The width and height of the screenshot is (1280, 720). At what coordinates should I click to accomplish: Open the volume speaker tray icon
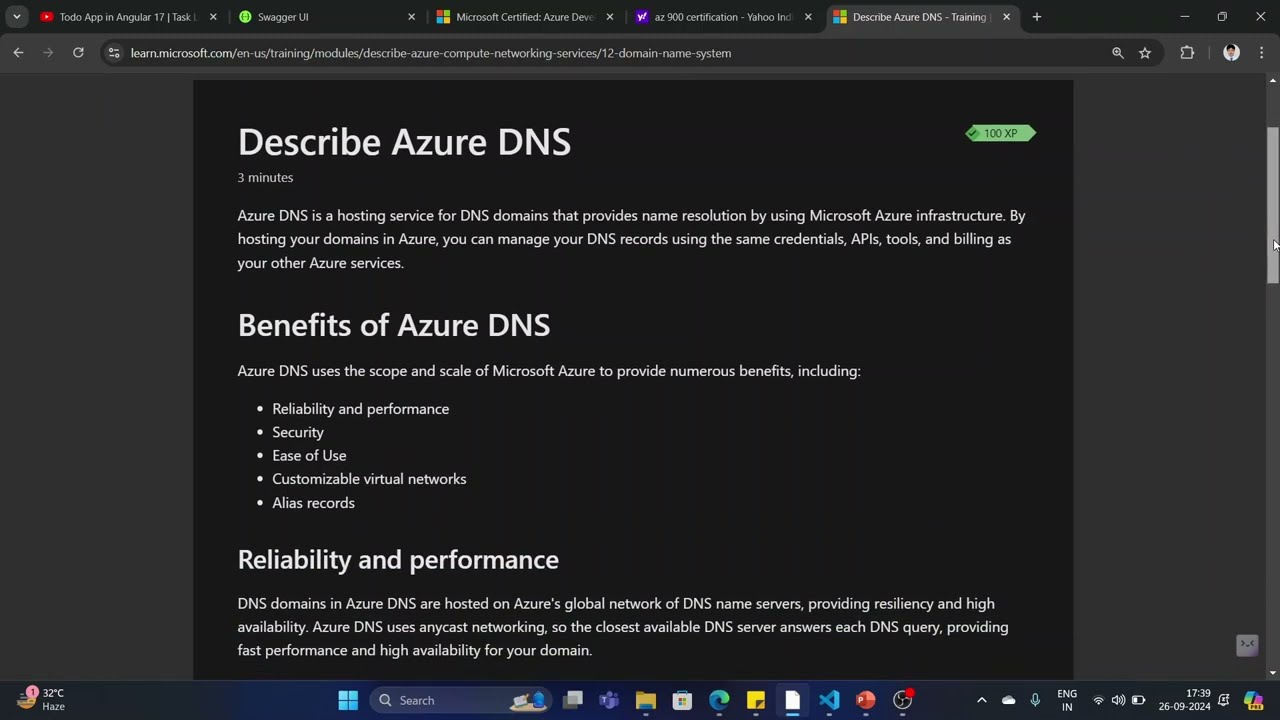[x=1118, y=700]
